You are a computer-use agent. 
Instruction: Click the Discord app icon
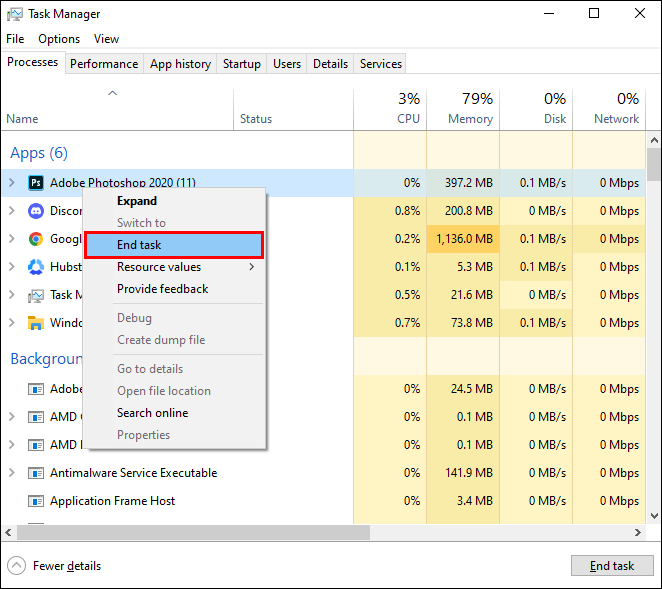click(x=36, y=211)
